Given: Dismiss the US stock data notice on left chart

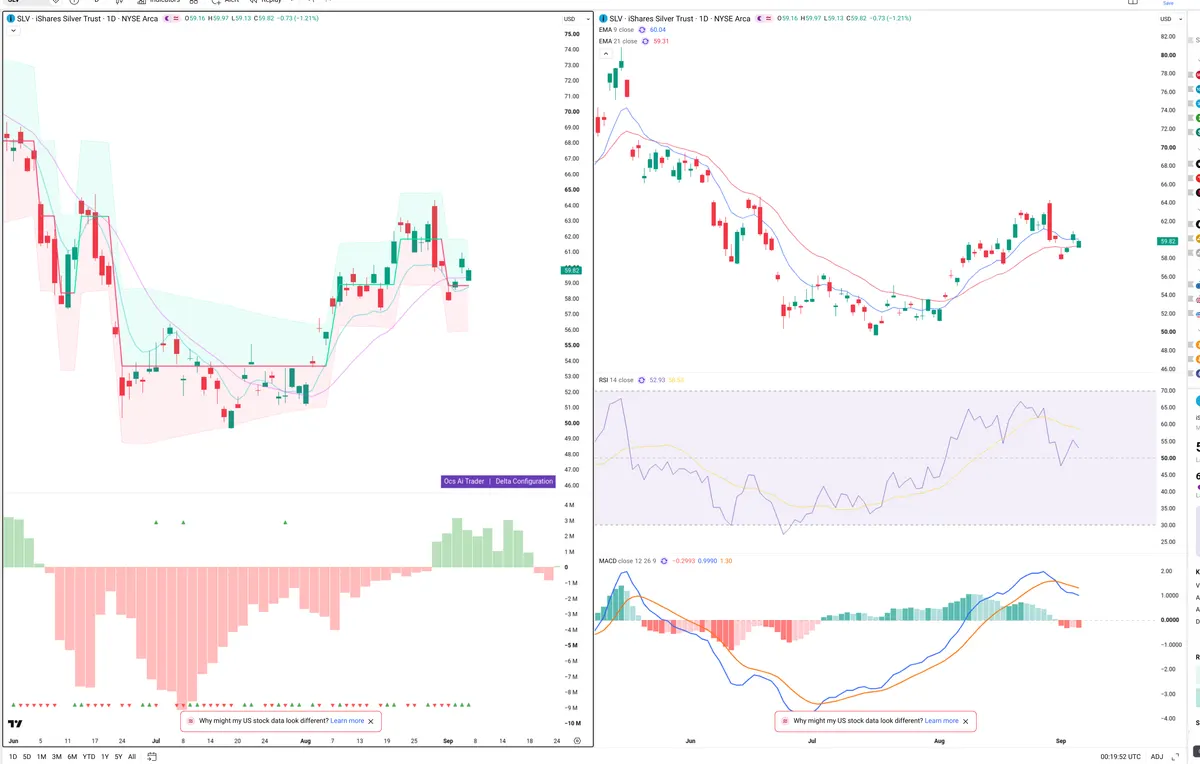Looking at the screenshot, I should coord(371,720).
